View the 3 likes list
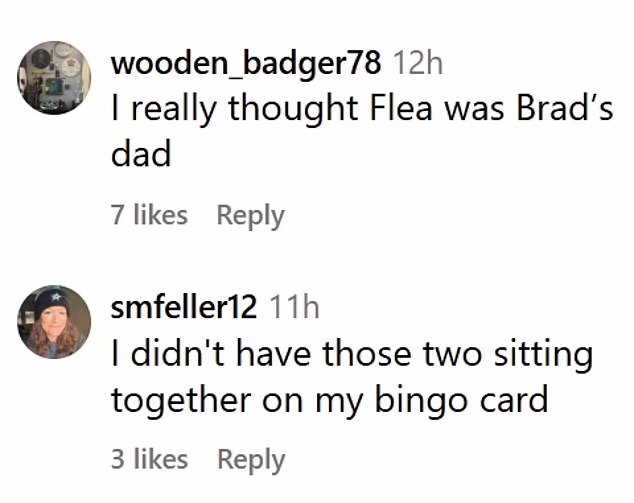 (149, 459)
